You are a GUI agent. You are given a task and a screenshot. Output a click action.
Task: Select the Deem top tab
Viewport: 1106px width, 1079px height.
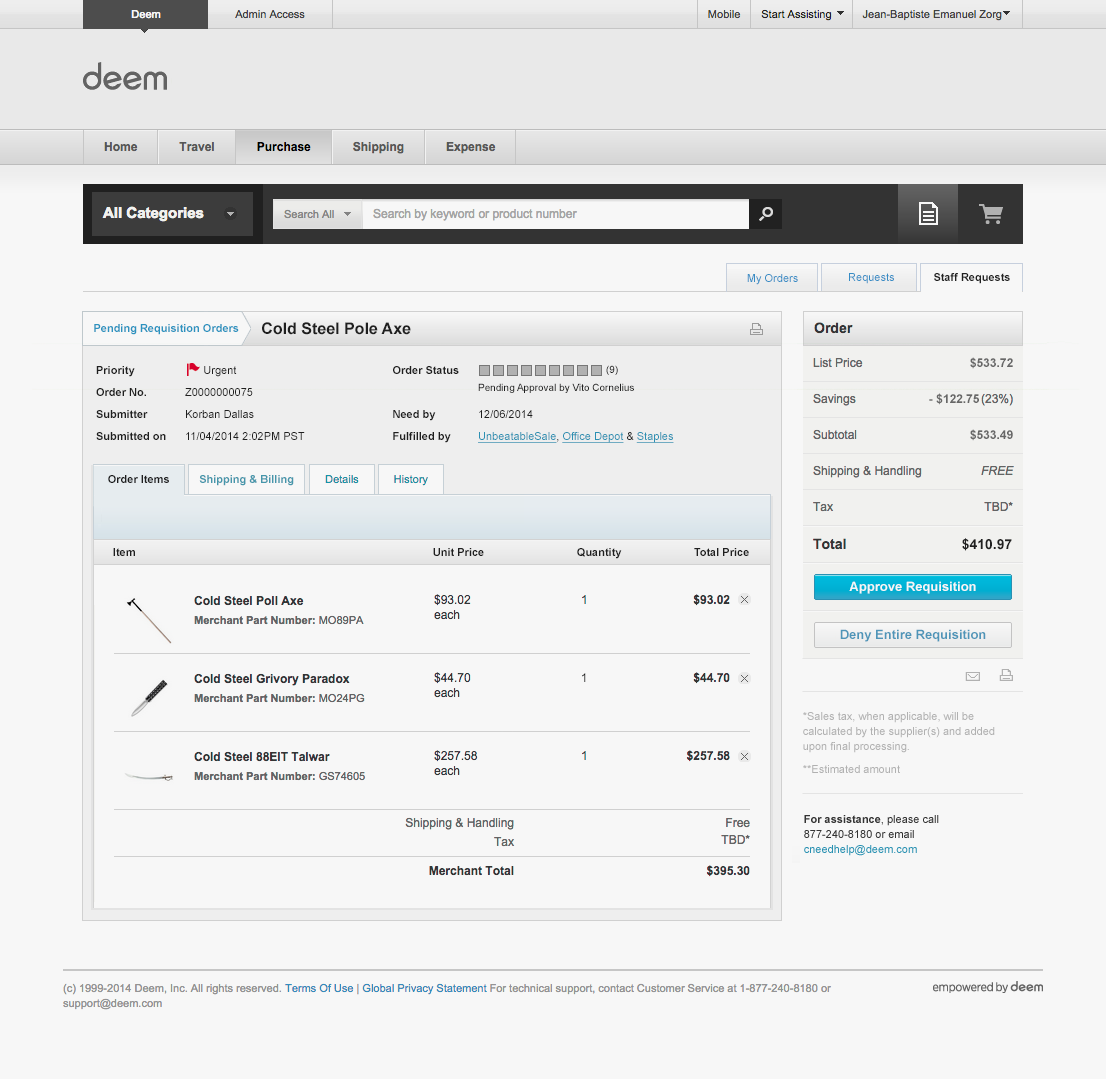click(x=145, y=14)
